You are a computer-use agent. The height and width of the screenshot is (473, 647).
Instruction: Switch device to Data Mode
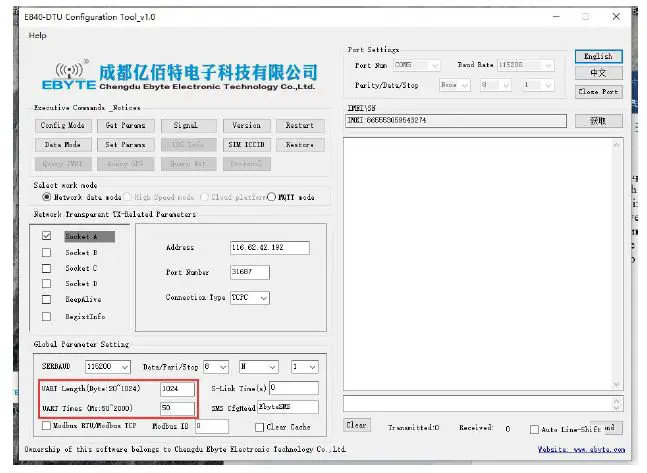coord(62,145)
